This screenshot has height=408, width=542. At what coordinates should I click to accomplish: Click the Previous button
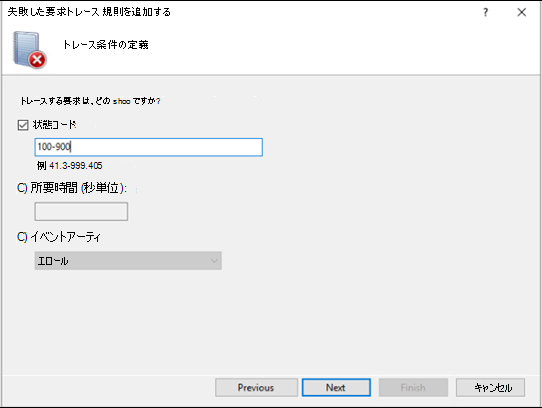click(256, 388)
